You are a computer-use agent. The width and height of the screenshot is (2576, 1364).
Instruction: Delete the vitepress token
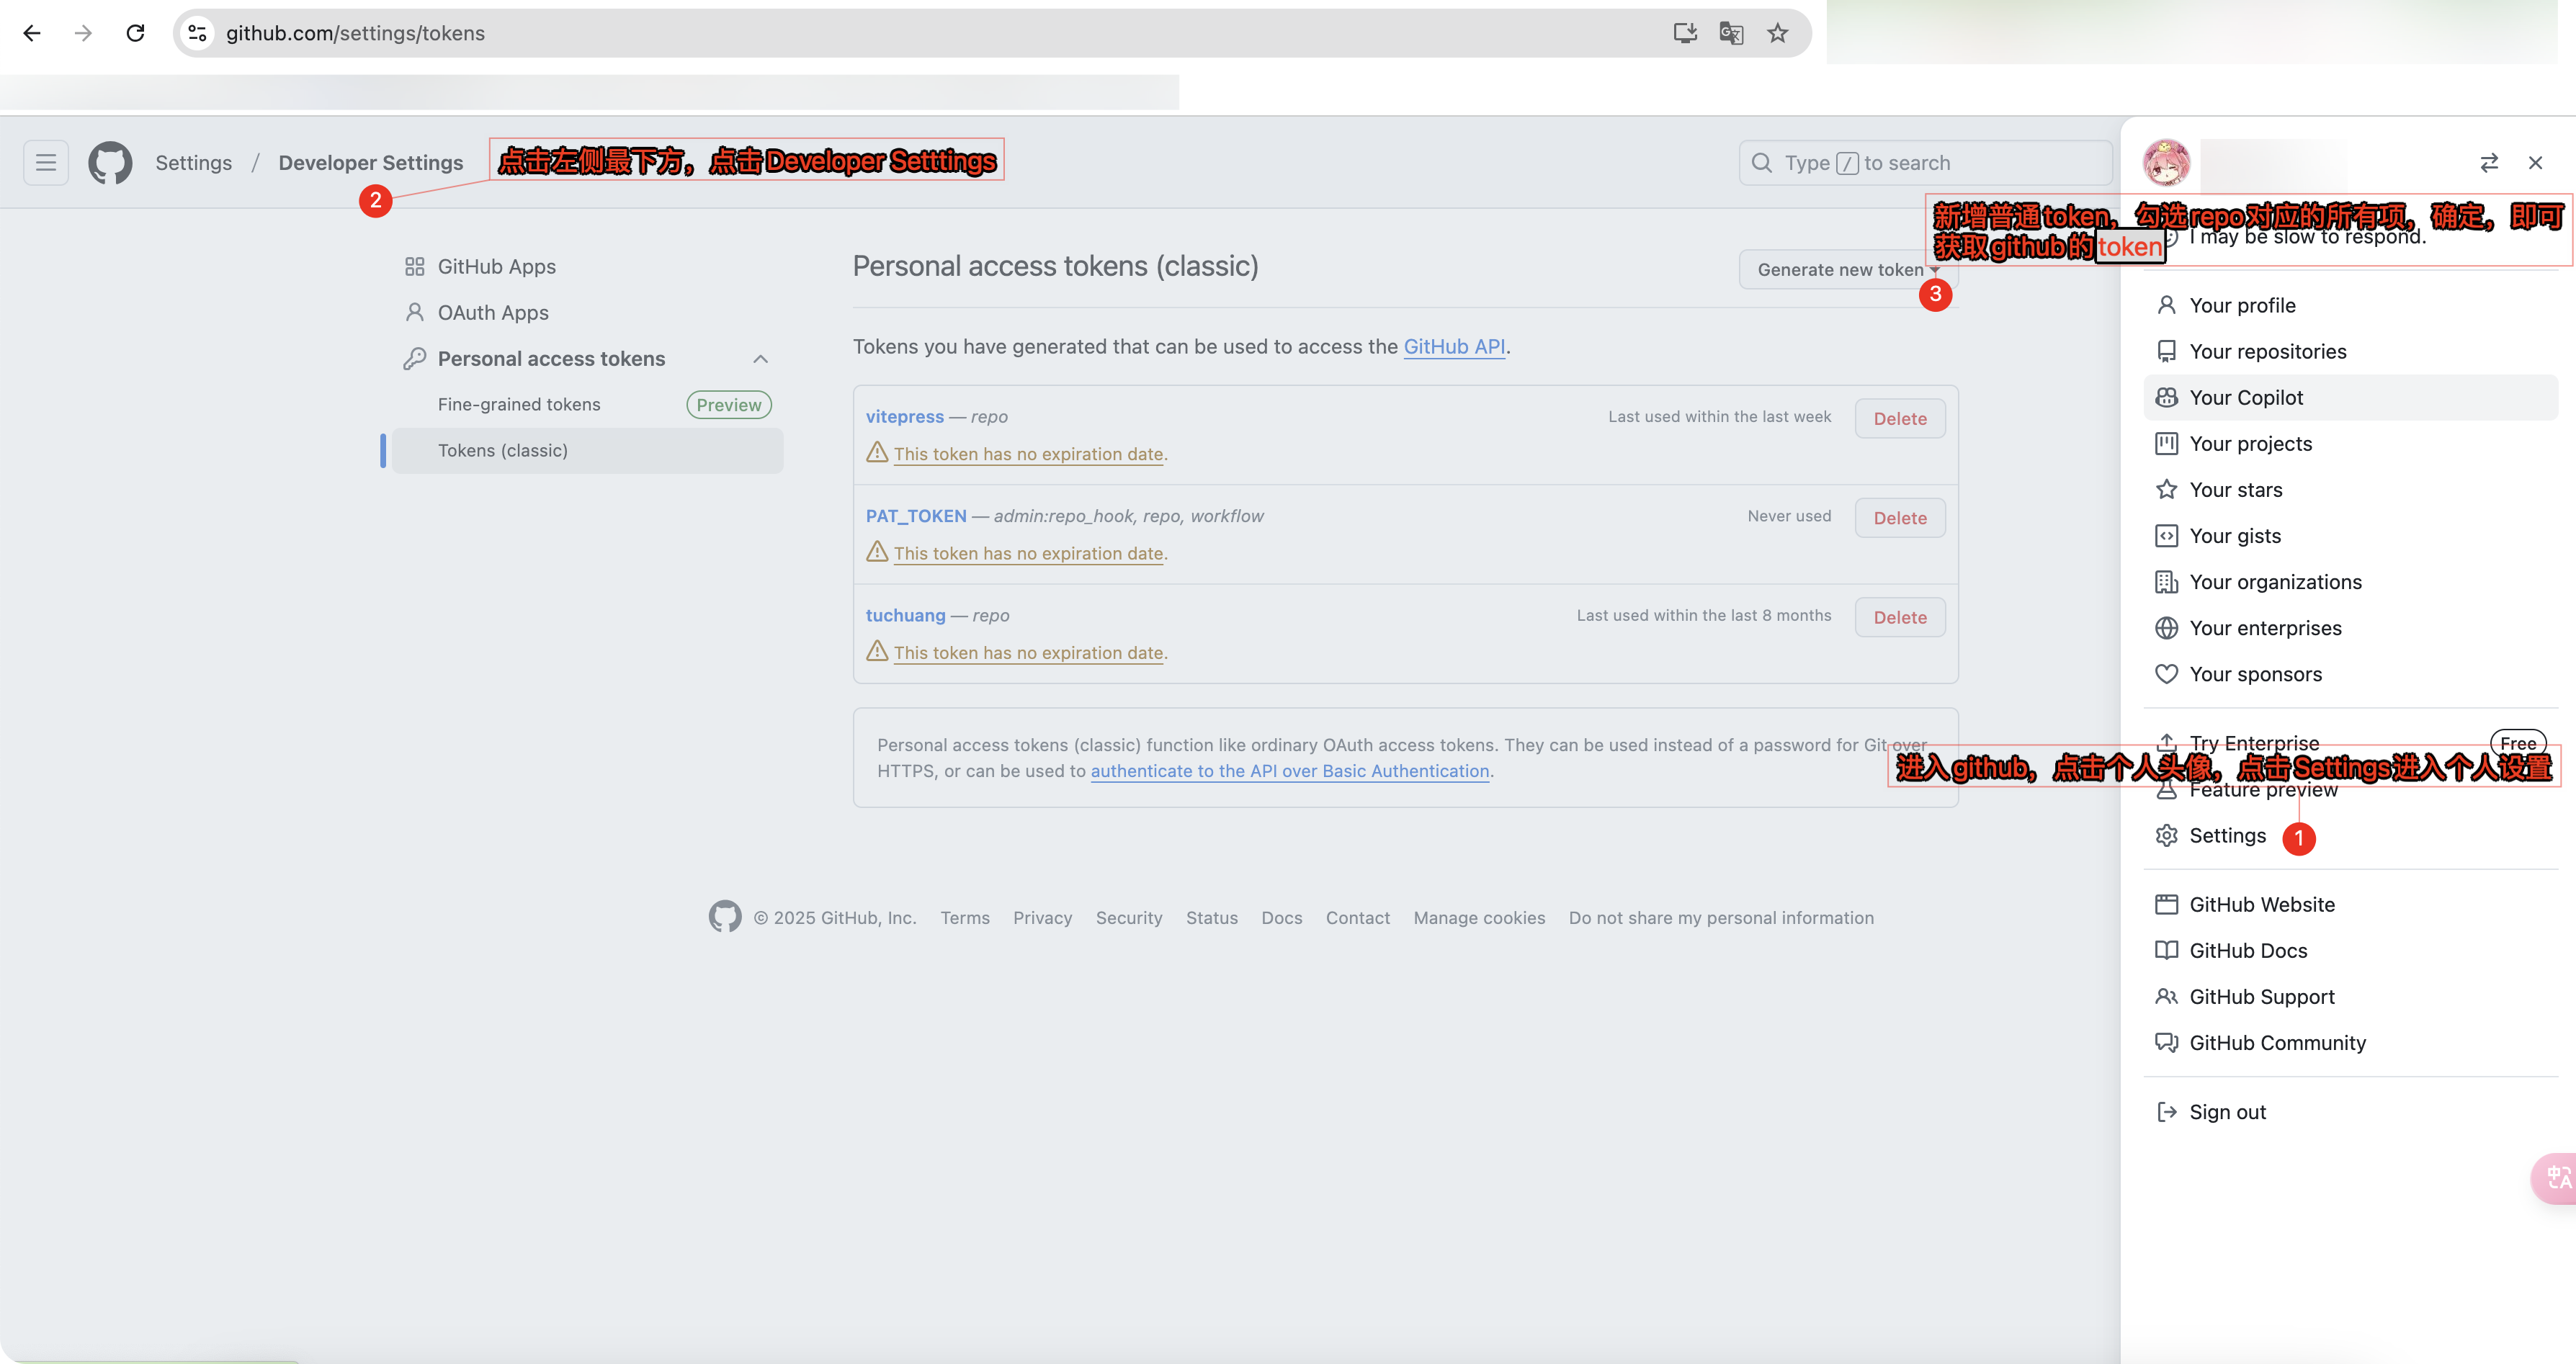(x=1900, y=418)
